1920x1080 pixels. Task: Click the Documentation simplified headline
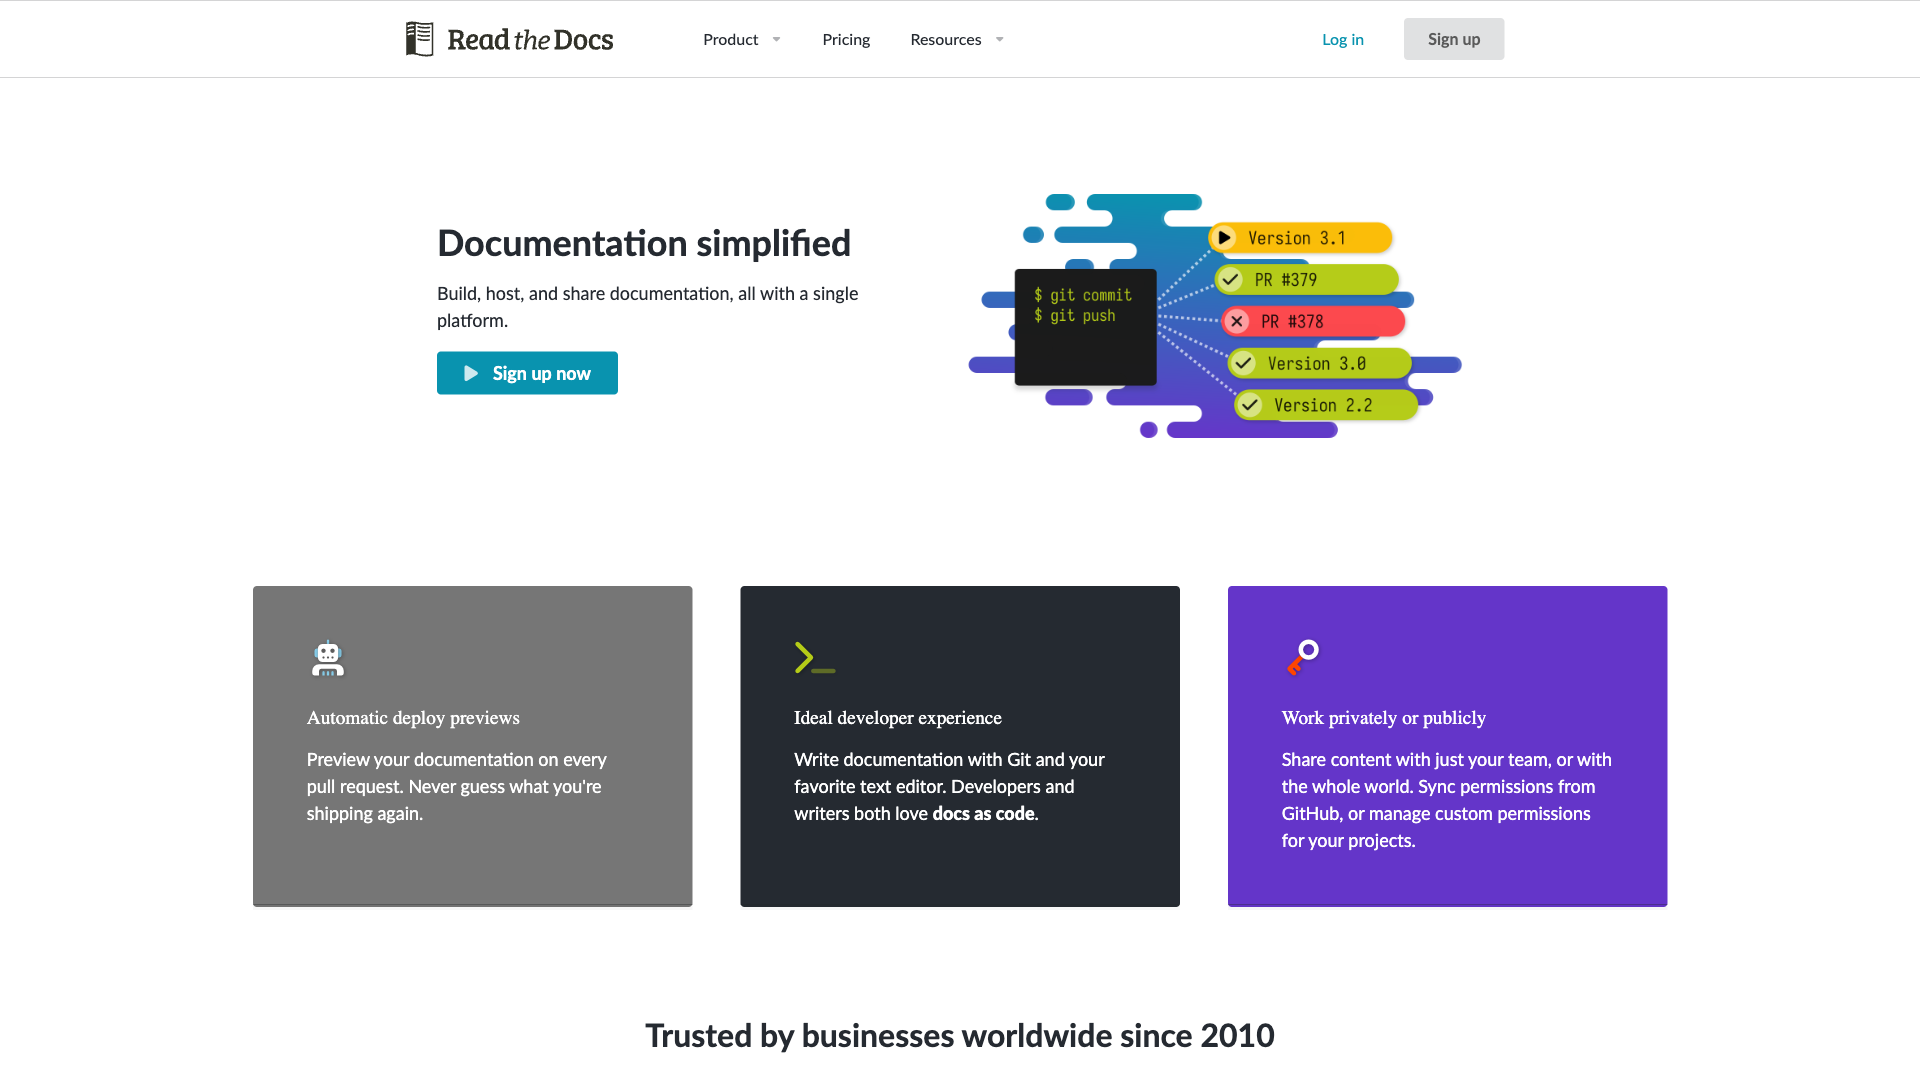click(643, 243)
